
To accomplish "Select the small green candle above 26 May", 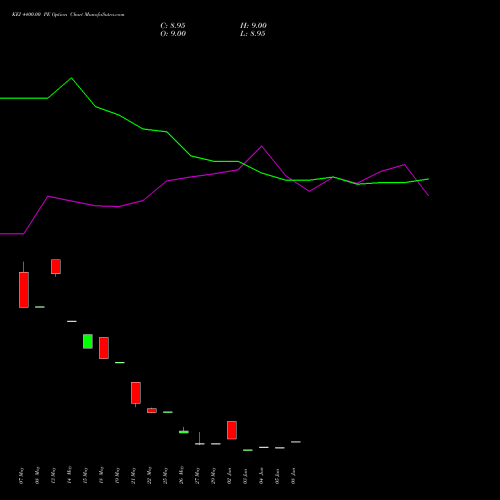I will pyautogui.click(x=184, y=432).
